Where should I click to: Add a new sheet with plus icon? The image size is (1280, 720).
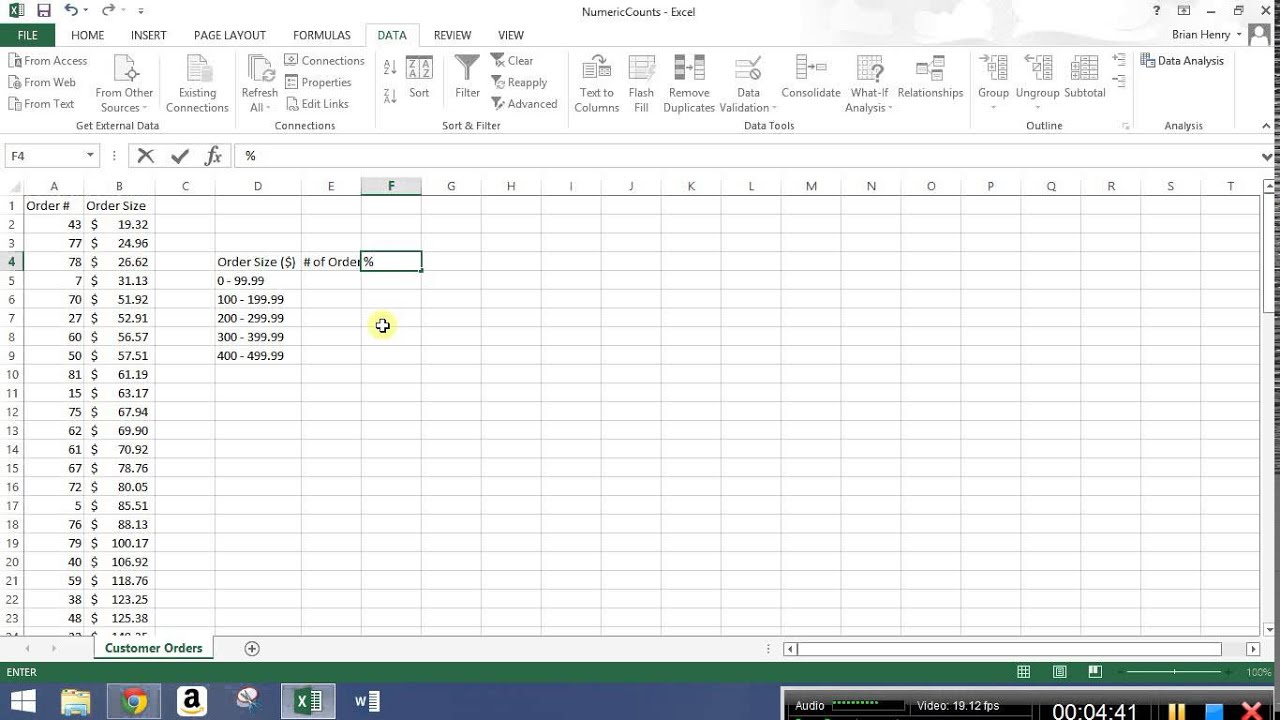(252, 648)
